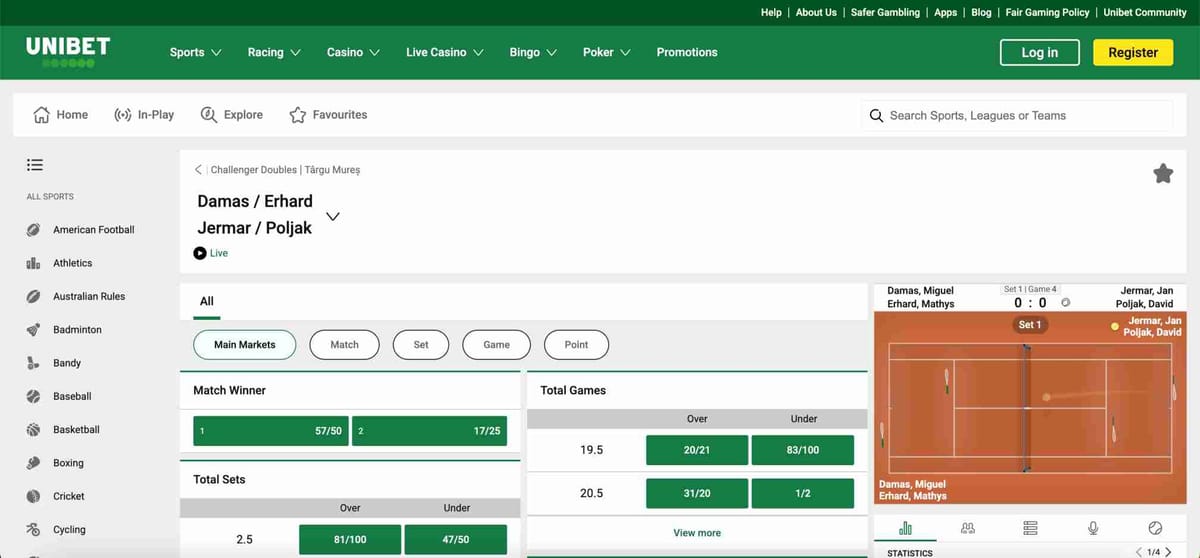This screenshot has width=1200, height=558.
Task: Click the Unibet logo
Action: coord(68,52)
